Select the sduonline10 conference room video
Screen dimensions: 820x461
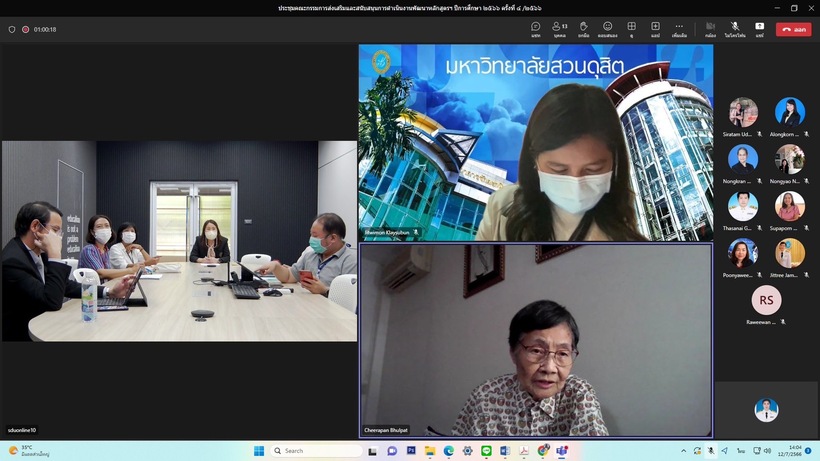tap(179, 241)
